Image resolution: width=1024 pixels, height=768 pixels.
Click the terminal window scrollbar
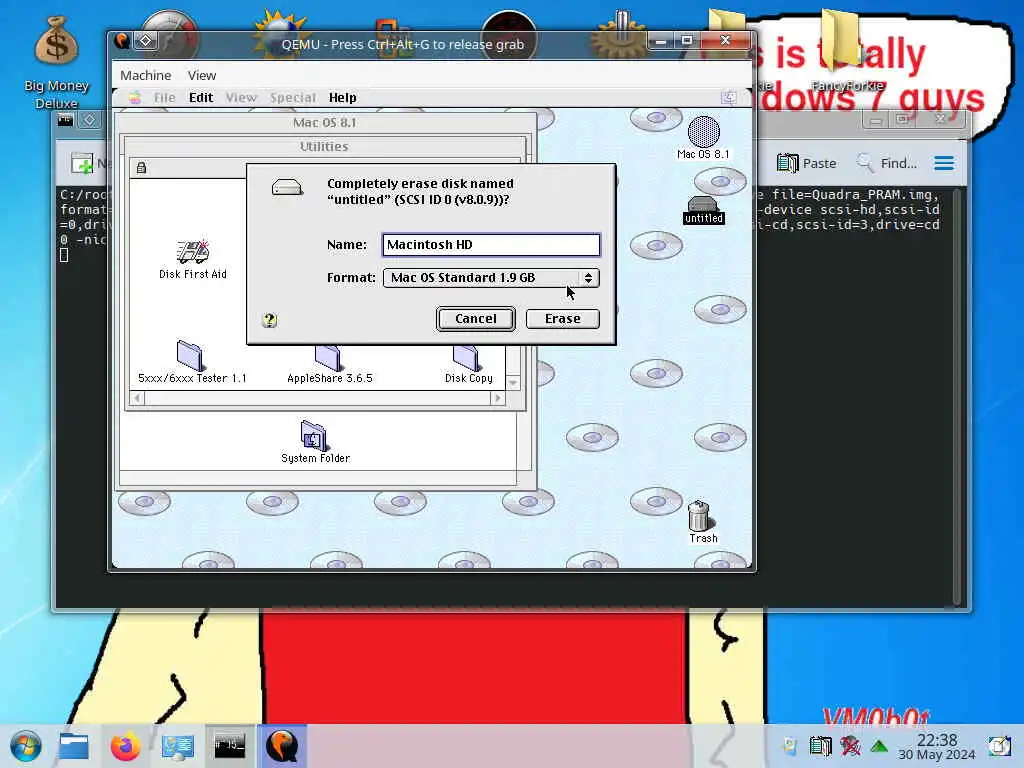tap(957, 396)
